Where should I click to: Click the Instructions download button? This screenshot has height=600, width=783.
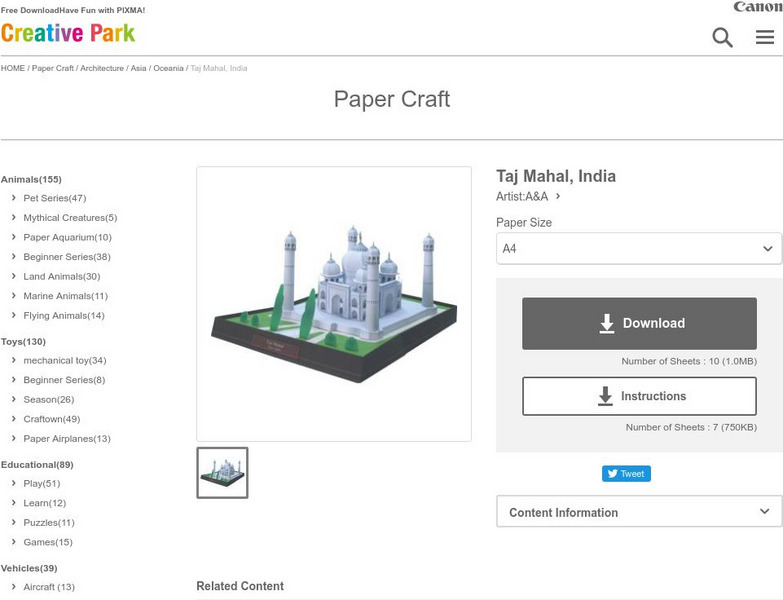click(x=639, y=396)
